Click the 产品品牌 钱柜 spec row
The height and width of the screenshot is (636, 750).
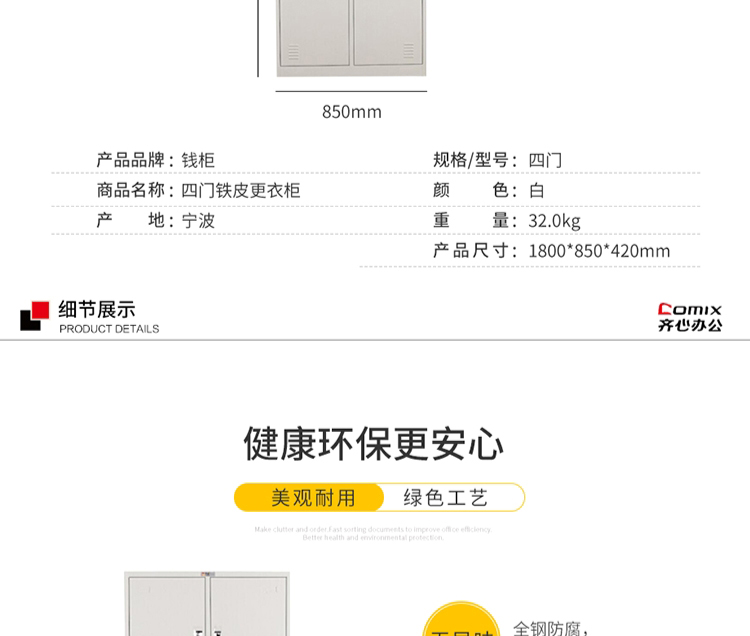pos(156,160)
